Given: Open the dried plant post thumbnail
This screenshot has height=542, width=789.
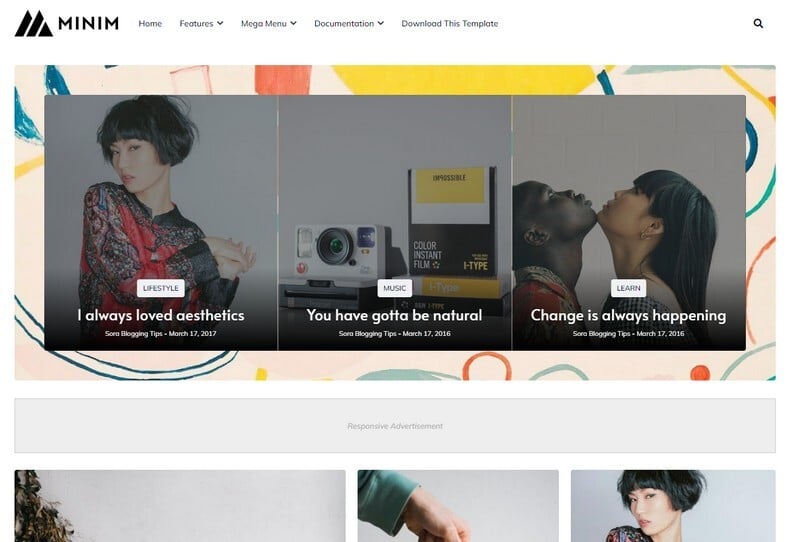Looking at the screenshot, I should pos(180,506).
